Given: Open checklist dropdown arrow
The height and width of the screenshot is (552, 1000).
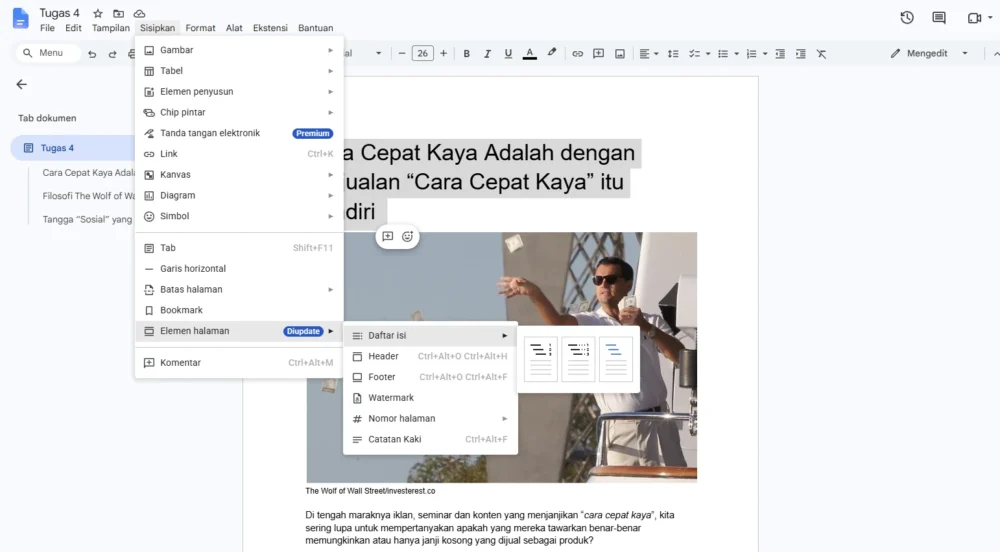Looking at the screenshot, I should click(x=708, y=54).
